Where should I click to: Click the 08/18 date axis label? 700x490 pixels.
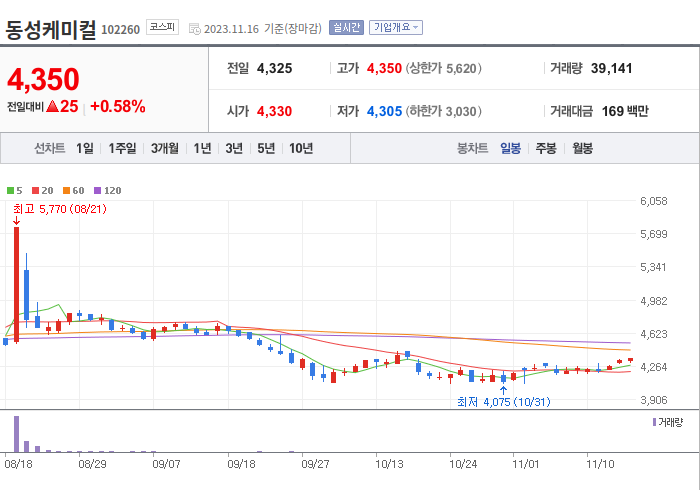coord(18,464)
